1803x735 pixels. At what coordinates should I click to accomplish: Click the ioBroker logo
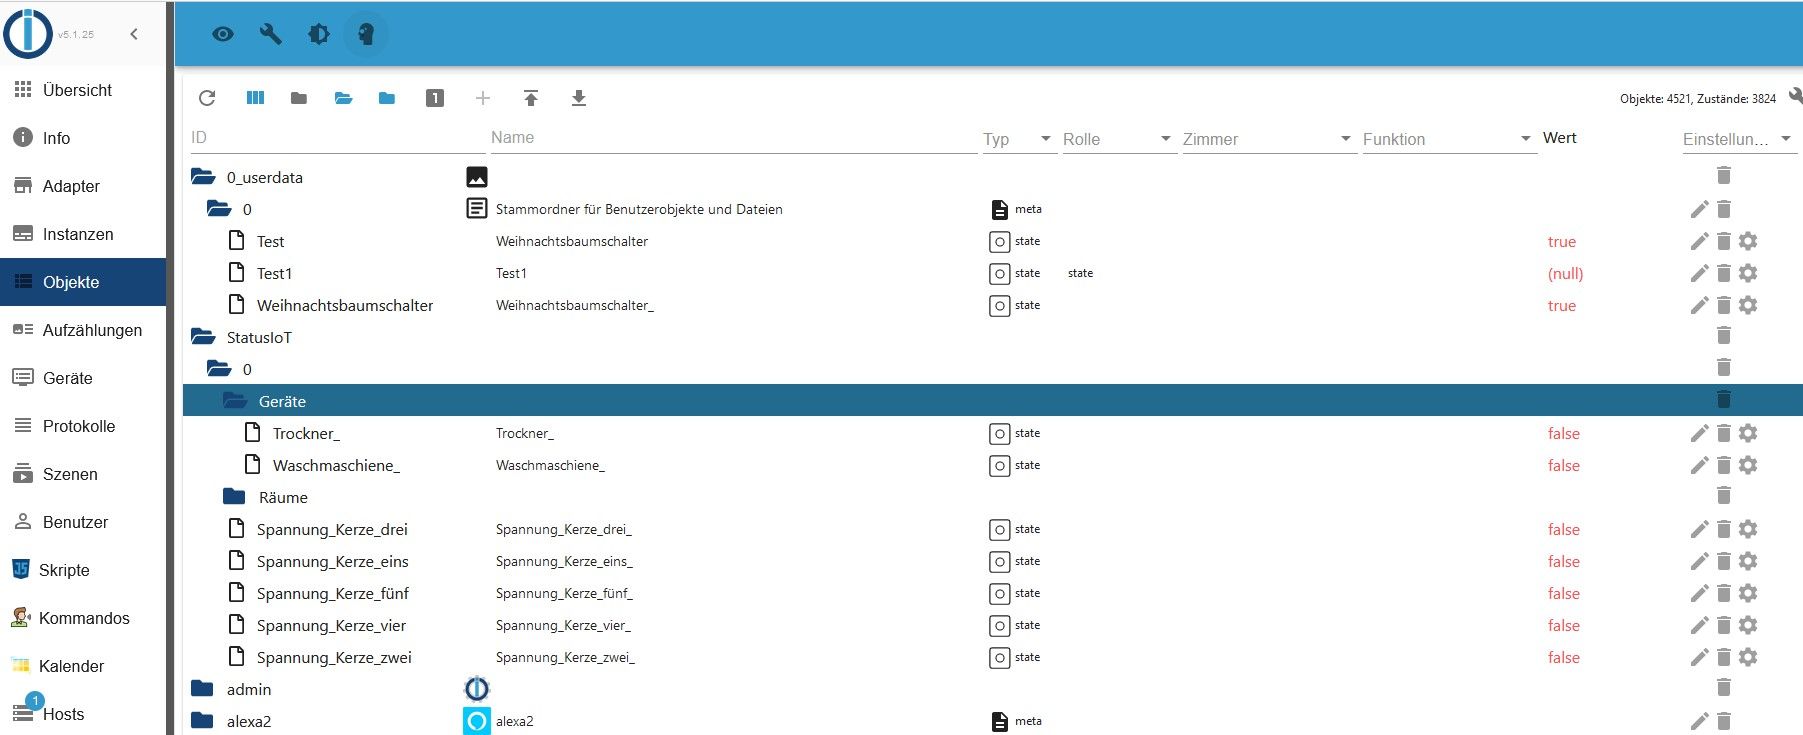(x=27, y=33)
